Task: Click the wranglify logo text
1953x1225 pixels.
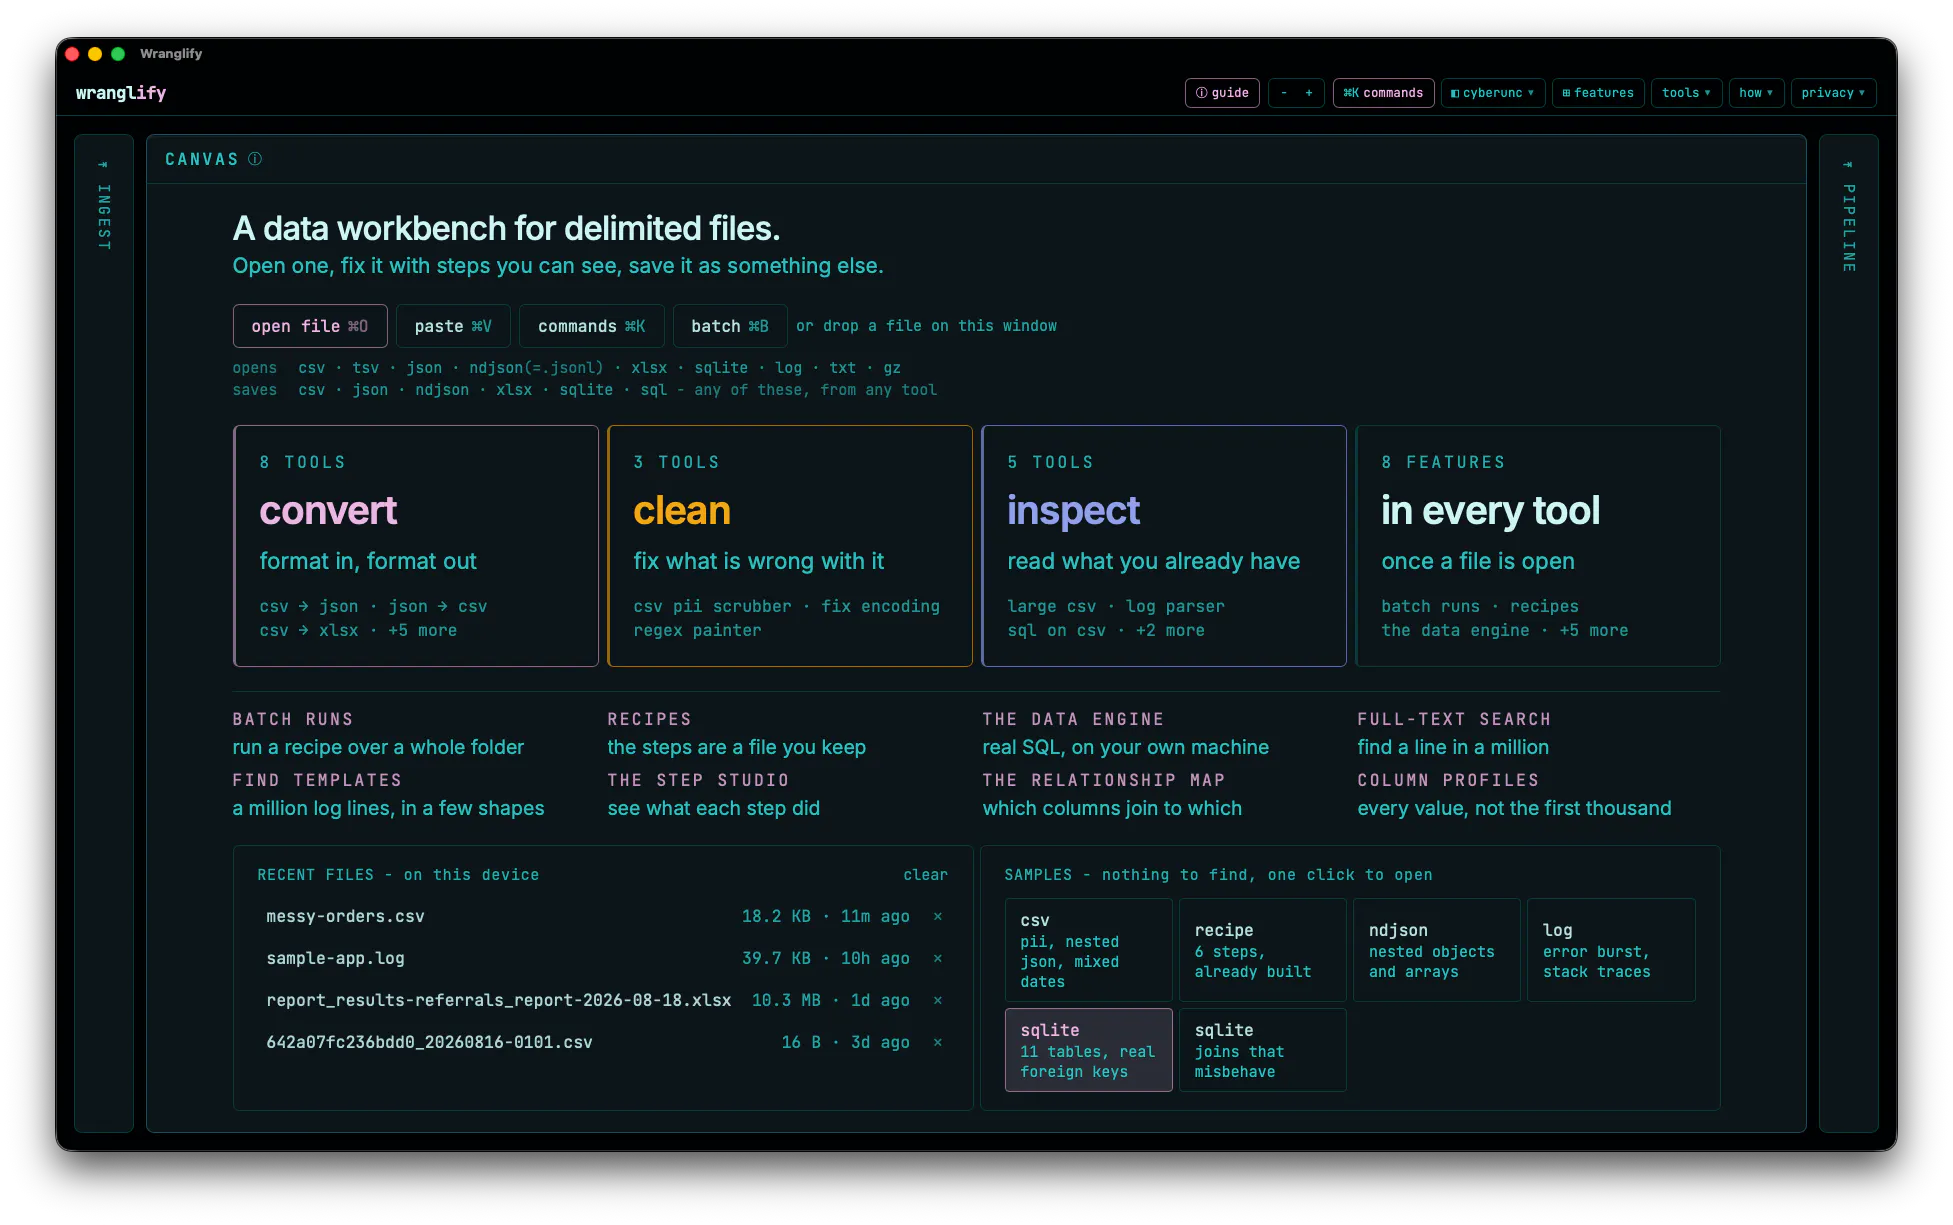Action: [x=121, y=93]
